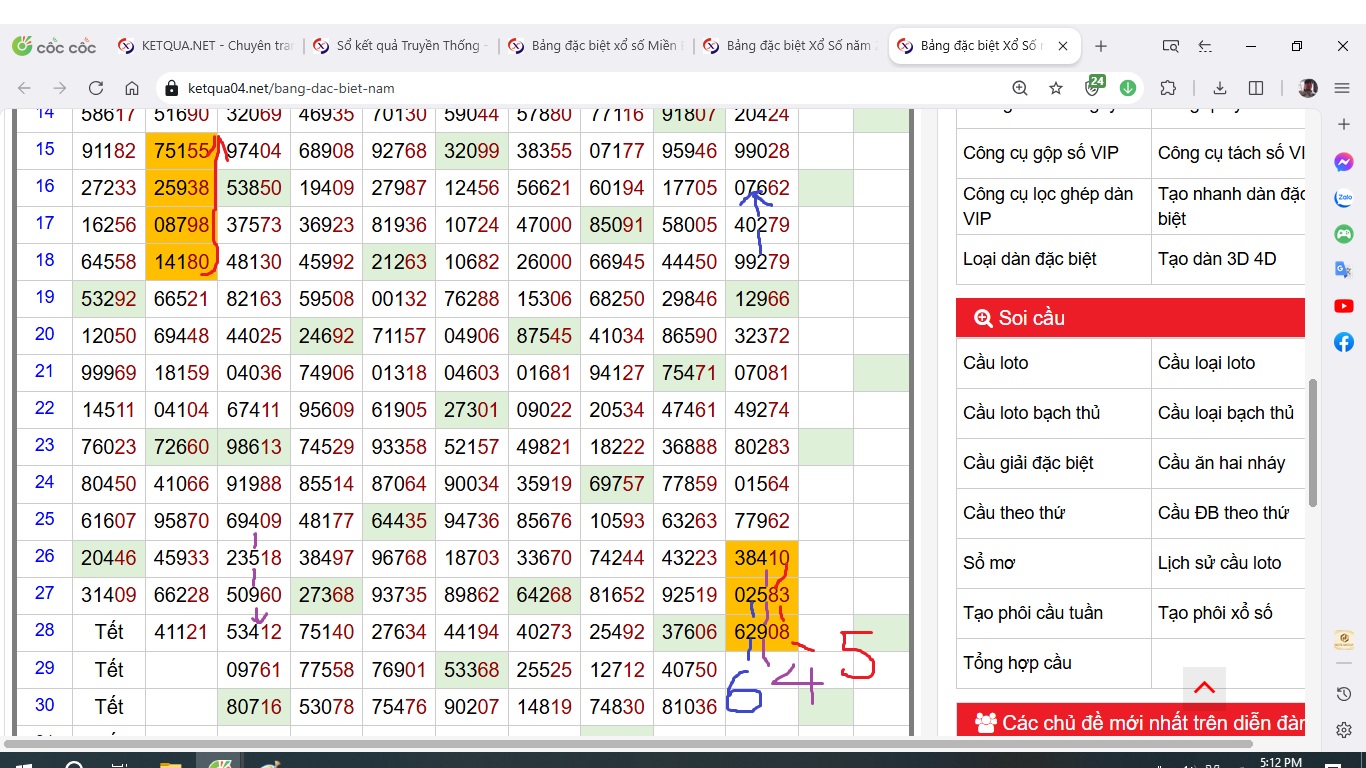This screenshot has height=768, width=1366.
Task: Open Zalo from the browser sidebar
Action: [1344, 198]
